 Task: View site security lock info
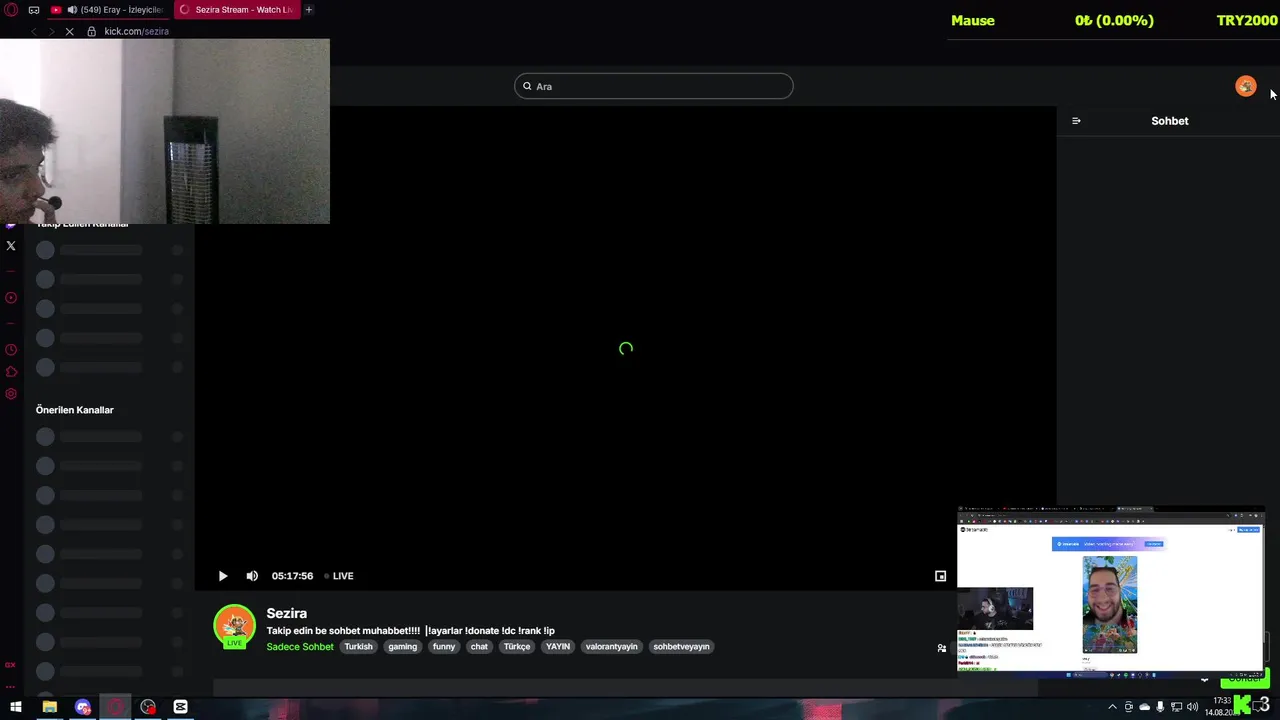(91, 31)
